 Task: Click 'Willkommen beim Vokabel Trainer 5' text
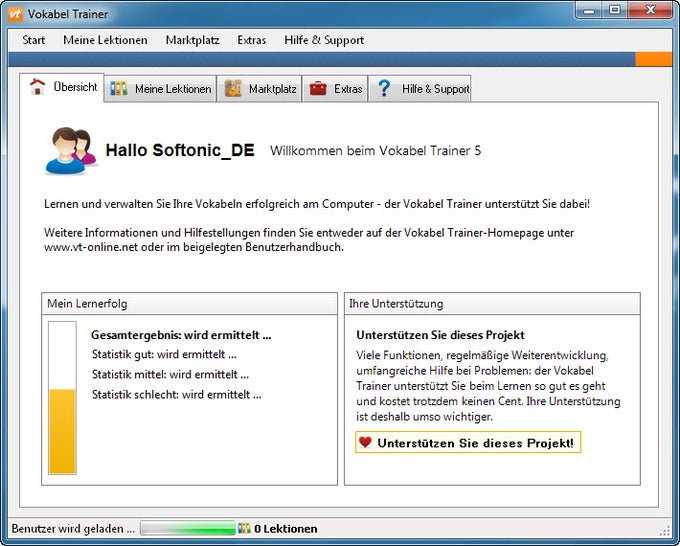coord(376,150)
